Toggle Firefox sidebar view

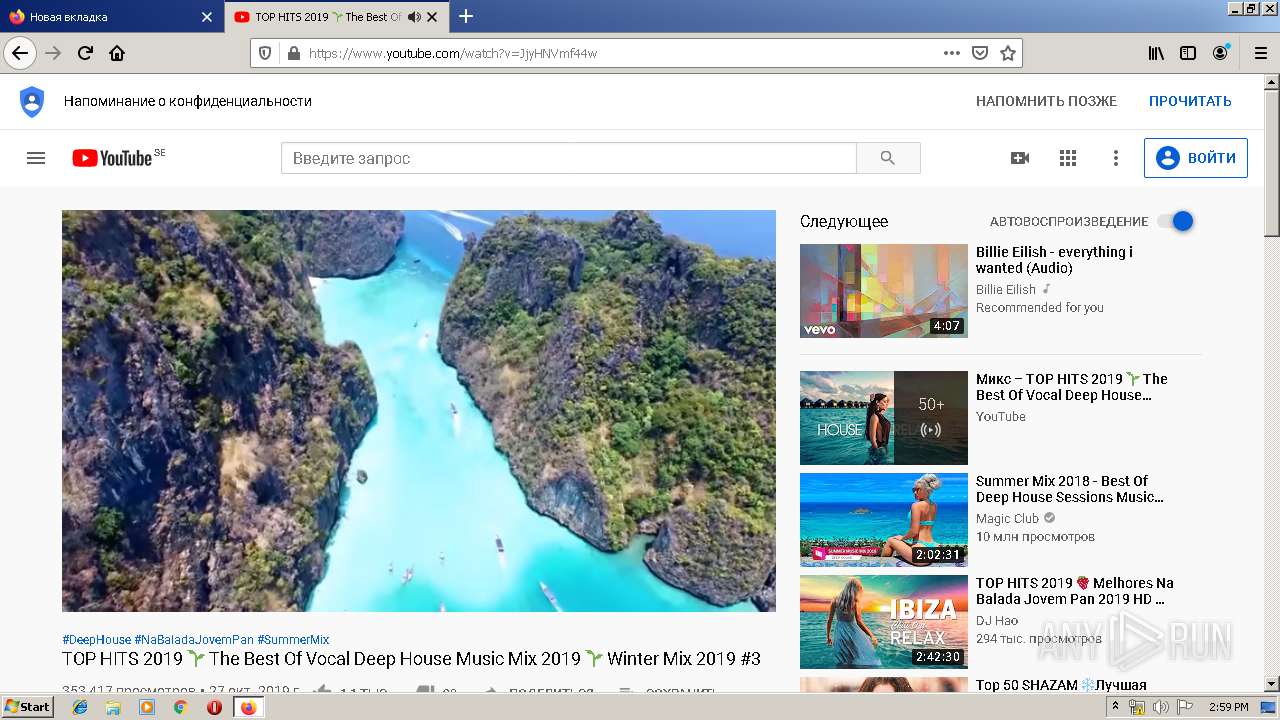click(1188, 53)
